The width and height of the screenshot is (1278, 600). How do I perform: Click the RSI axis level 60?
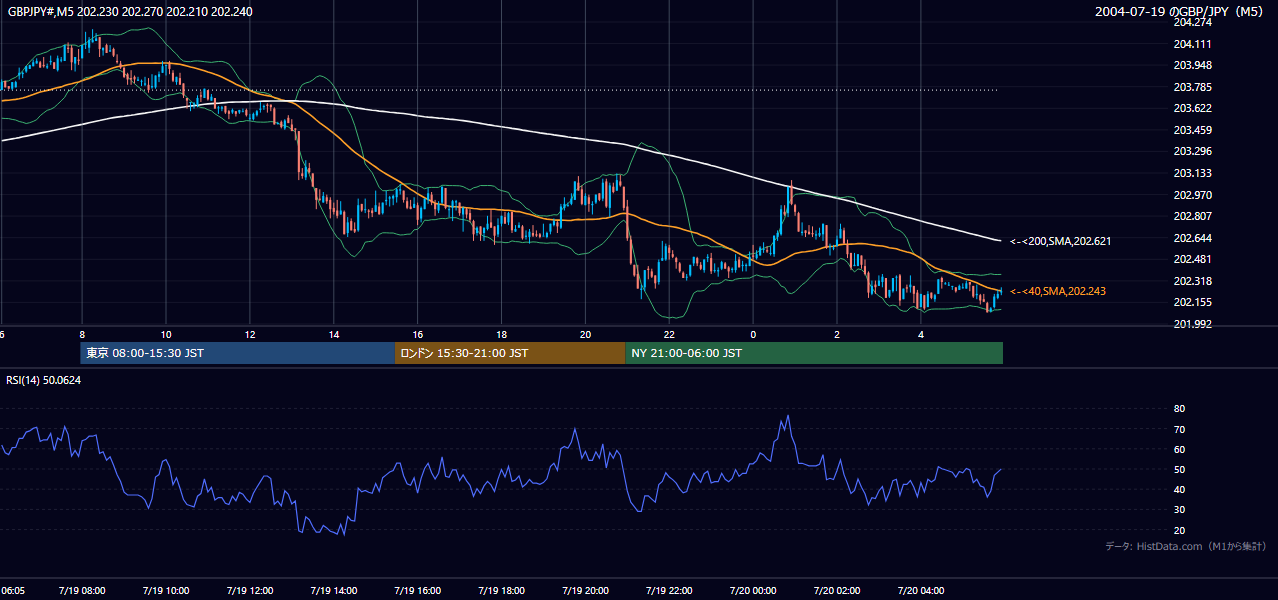tap(1180, 450)
